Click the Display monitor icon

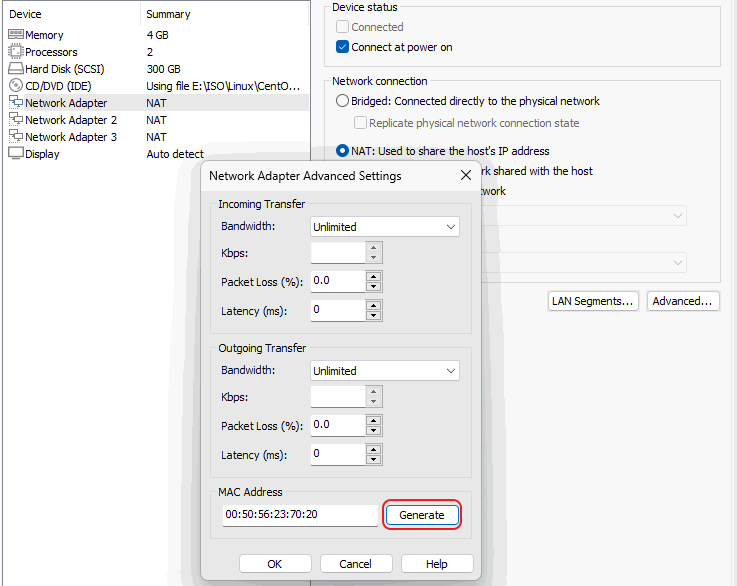coord(16,154)
